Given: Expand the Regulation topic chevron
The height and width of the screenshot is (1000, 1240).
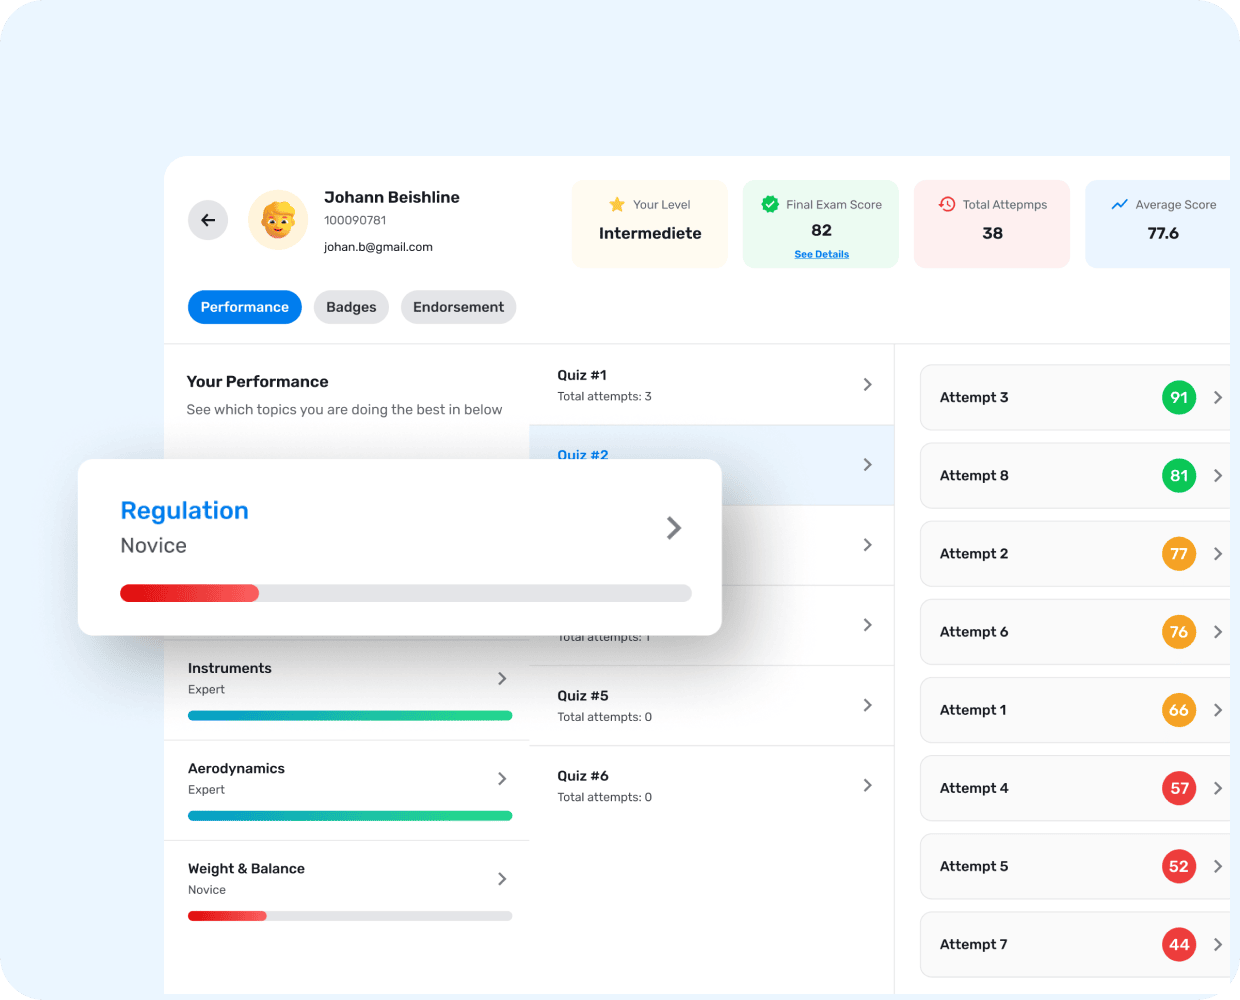Looking at the screenshot, I should [674, 528].
